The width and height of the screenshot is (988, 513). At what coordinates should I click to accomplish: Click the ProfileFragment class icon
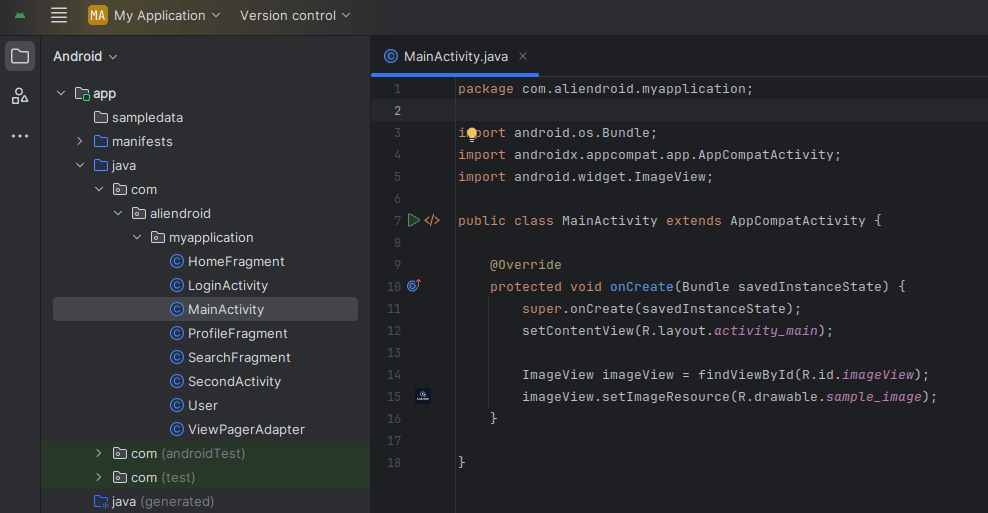pyautogui.click(x=177, y=333)
